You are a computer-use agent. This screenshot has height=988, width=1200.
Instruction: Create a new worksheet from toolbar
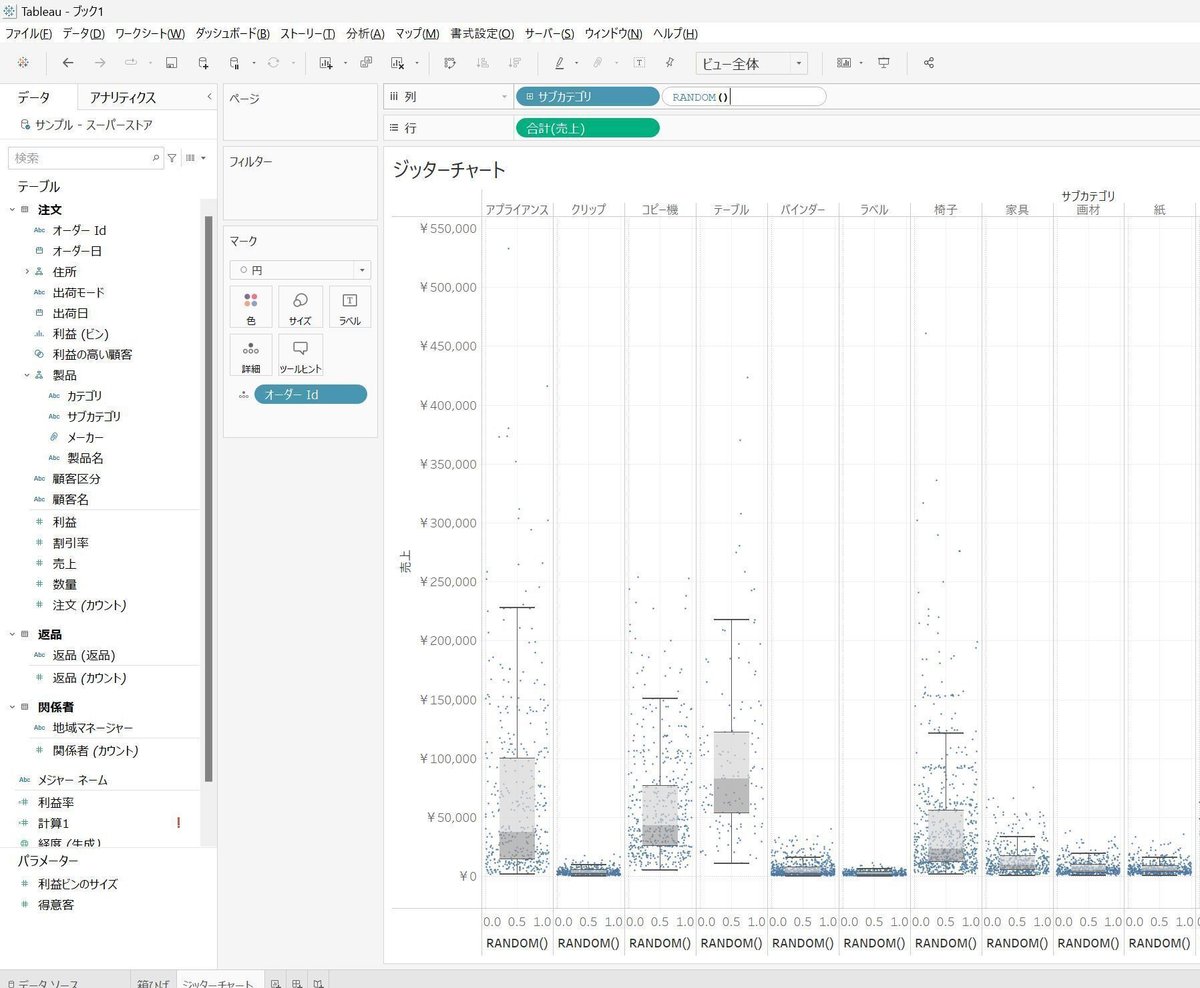click(x=326, y=63)
